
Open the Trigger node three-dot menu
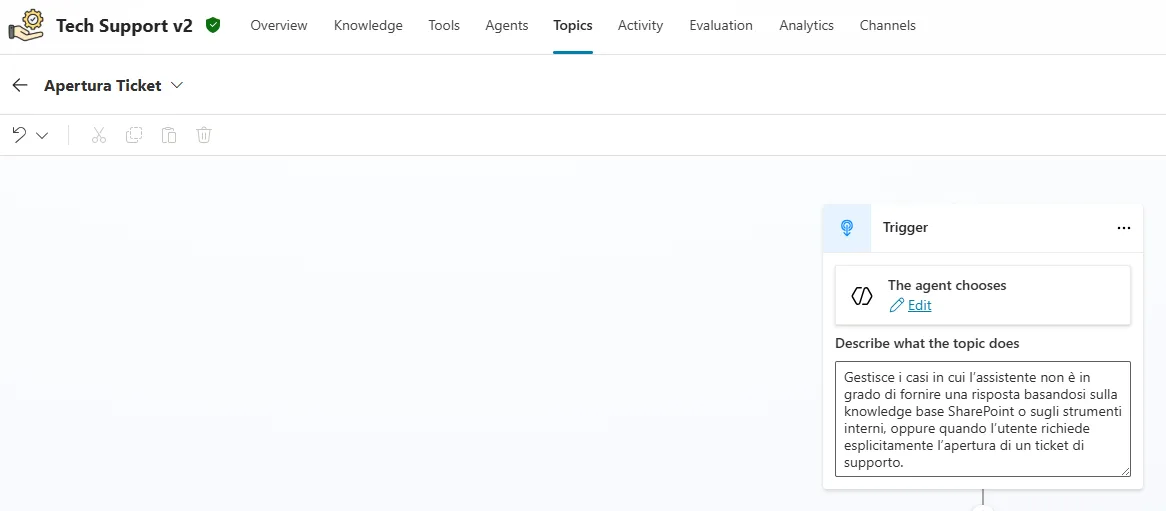(1123, 228)
